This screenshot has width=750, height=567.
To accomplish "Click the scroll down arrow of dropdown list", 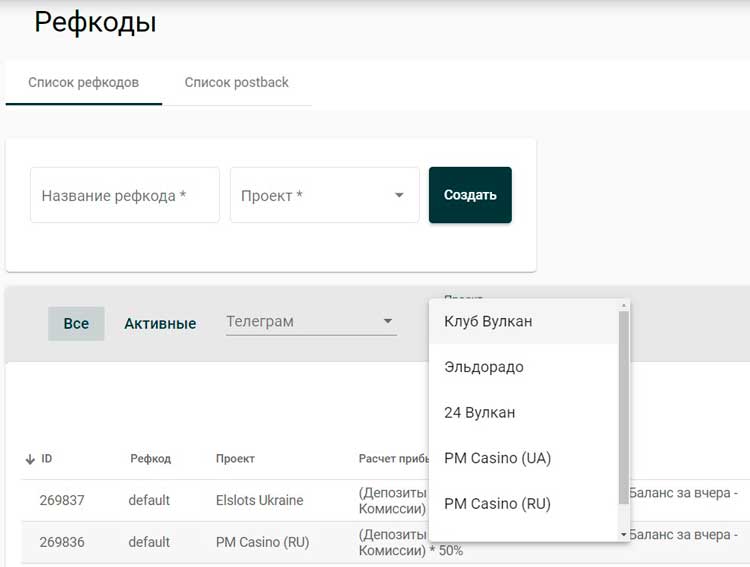I will [624, 534].
